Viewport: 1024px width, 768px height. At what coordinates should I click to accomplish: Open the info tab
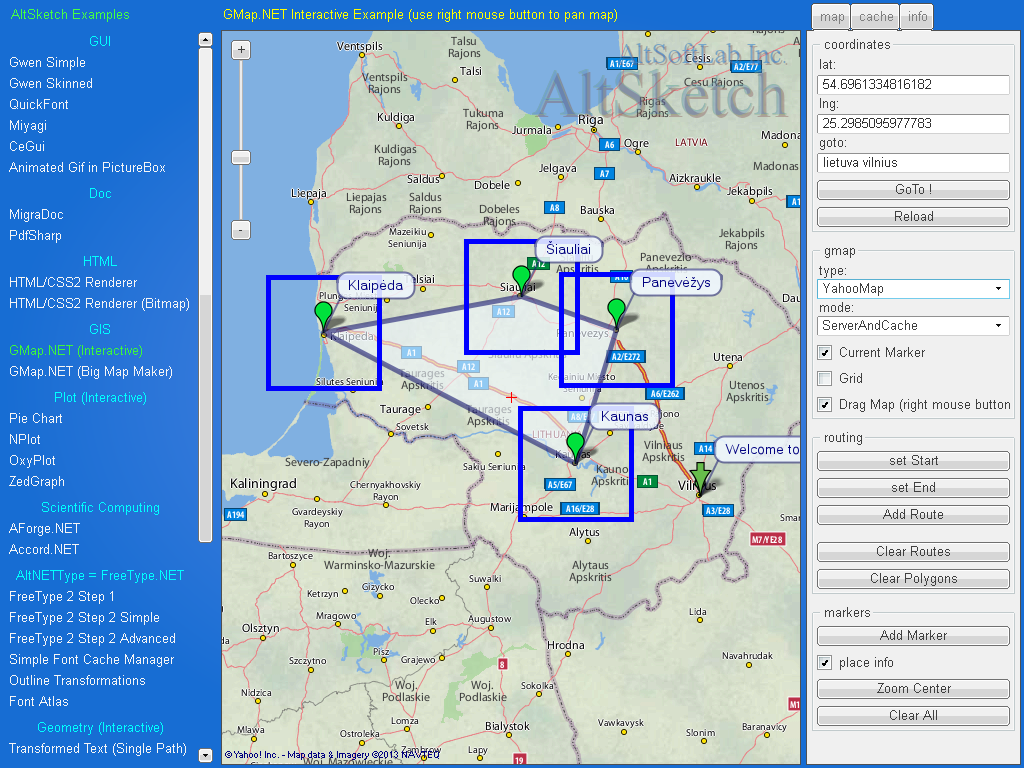click(x=917, y=17)
